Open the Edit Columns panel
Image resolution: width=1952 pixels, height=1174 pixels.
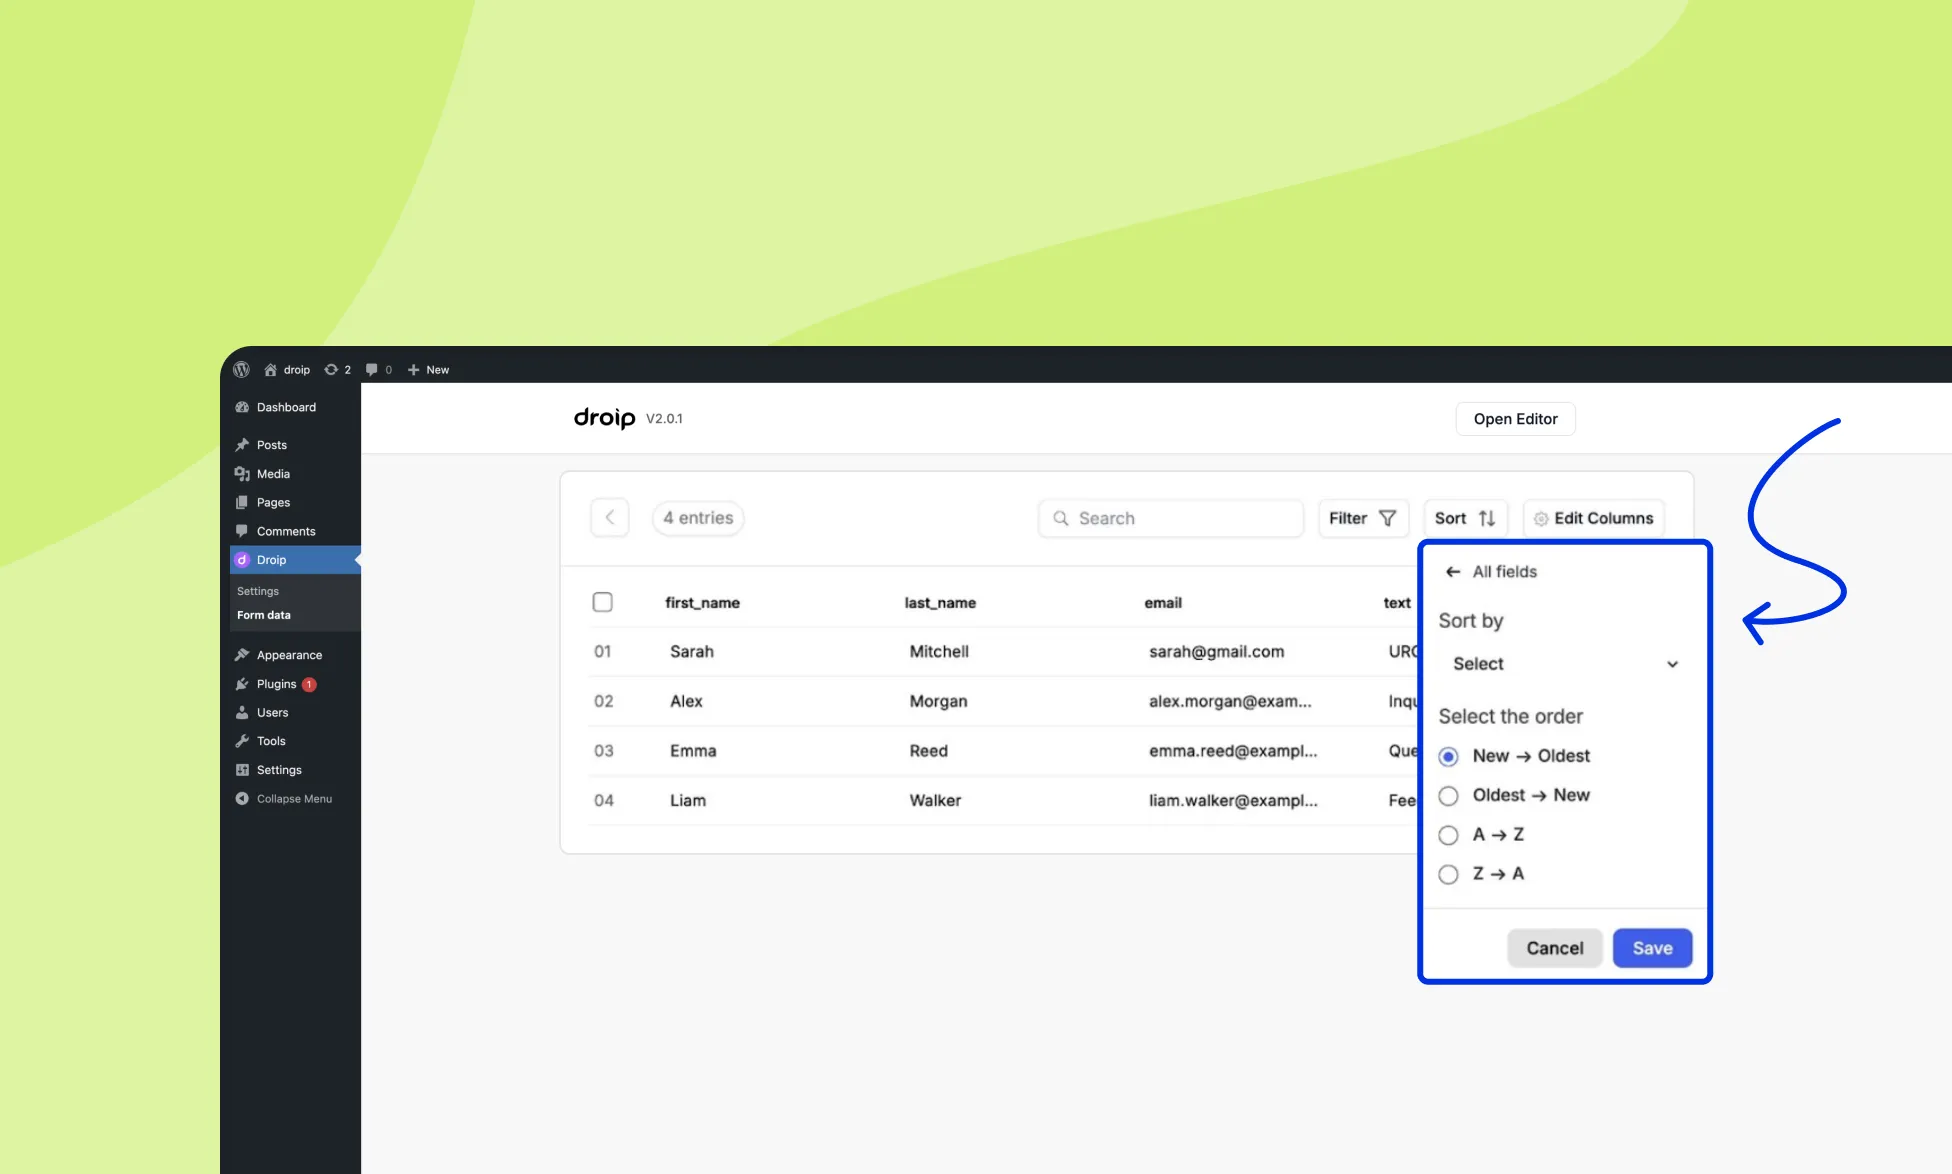pyautogui.click(x=1594, y=518)
